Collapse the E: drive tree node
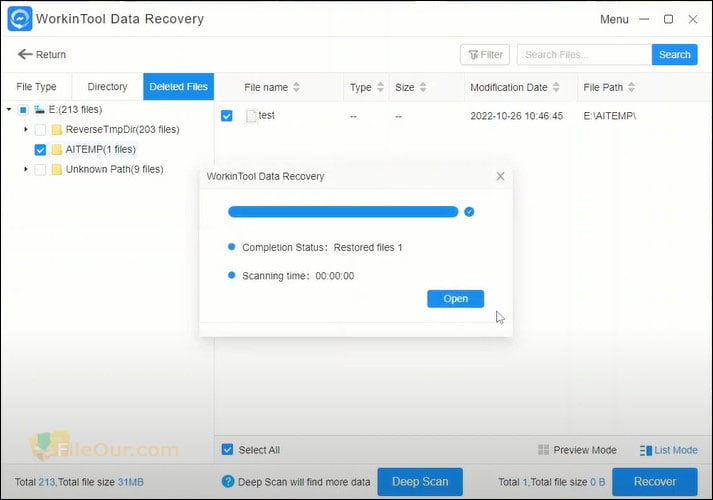This screenshot has width=713, height=500. [x=9, y=110]
